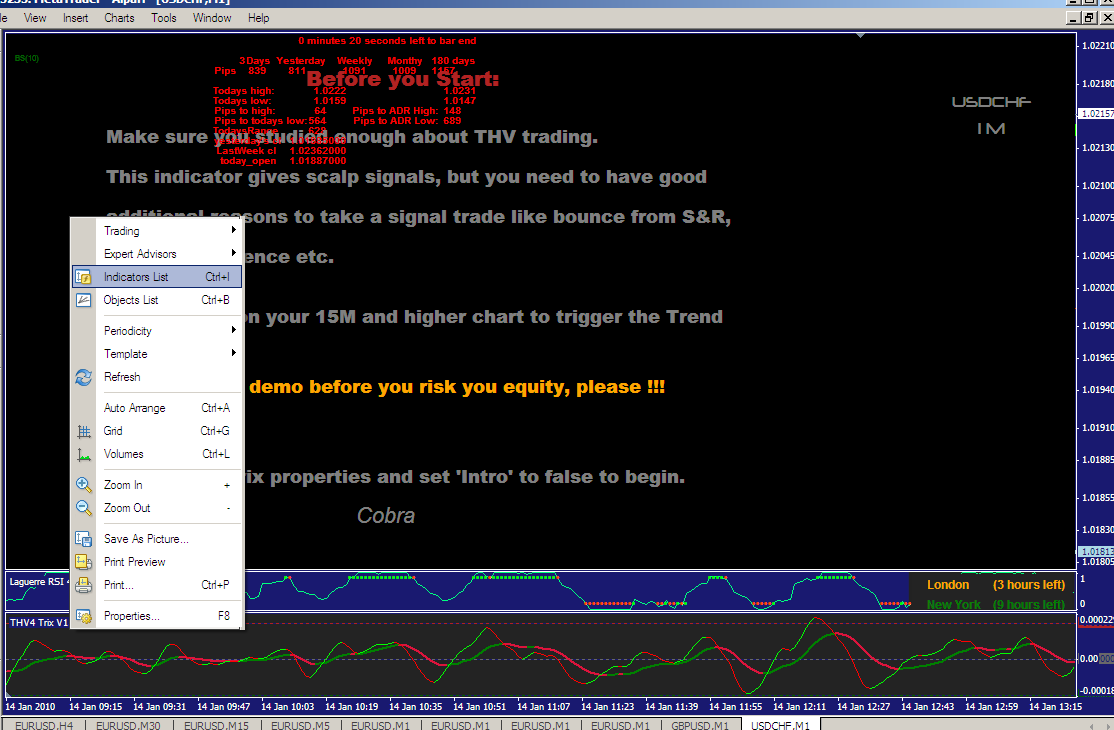The height and width of the screenshot is (730, 1114).
Task: Click the Save As Picture icon
Action: coord(83,539)
